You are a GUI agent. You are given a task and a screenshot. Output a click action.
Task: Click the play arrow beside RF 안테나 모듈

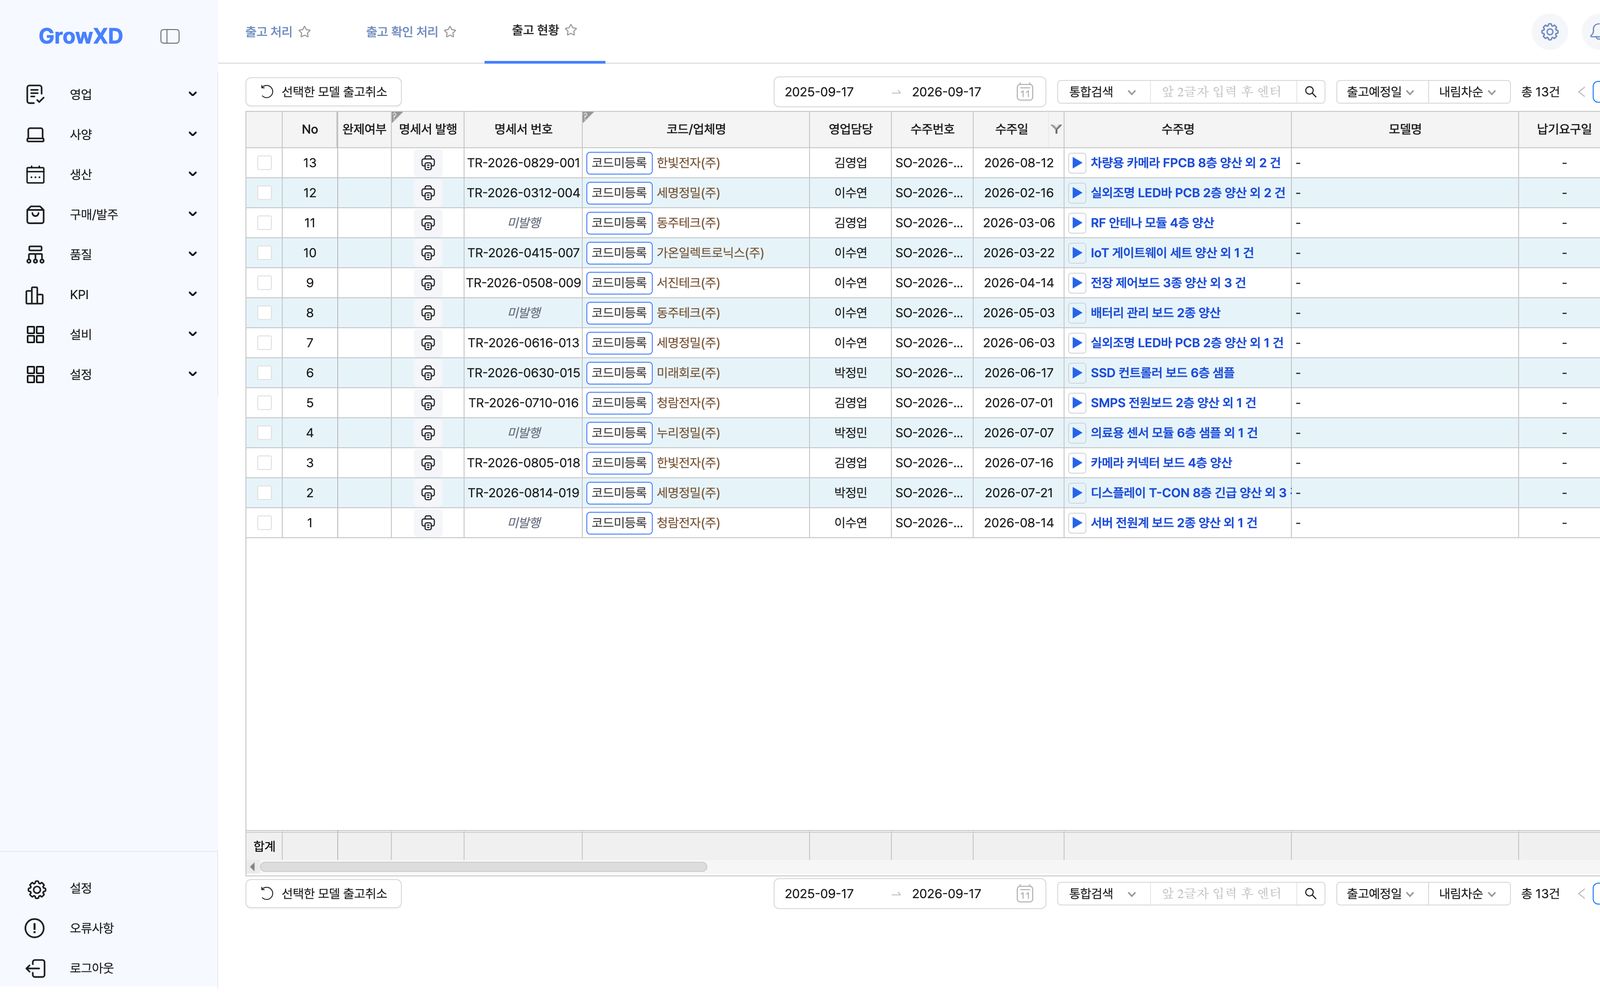(1077, 223)
